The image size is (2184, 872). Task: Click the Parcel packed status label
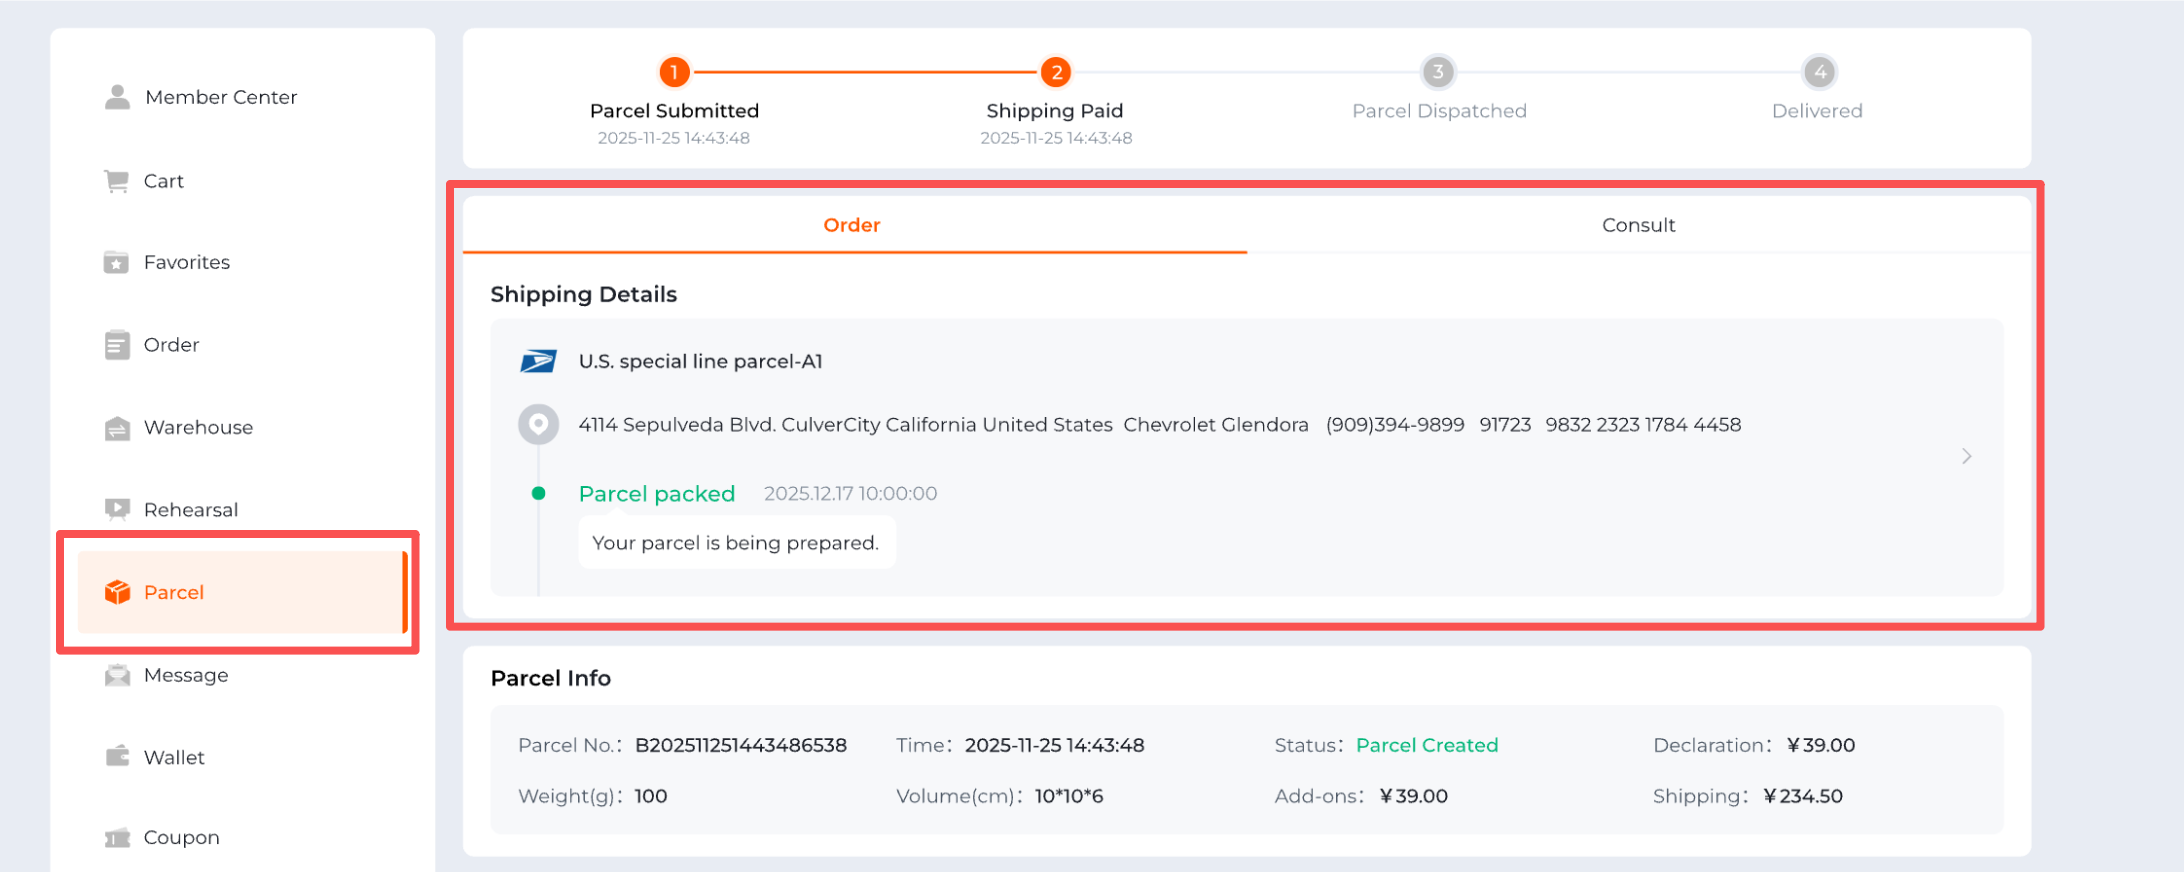(657, 493)
